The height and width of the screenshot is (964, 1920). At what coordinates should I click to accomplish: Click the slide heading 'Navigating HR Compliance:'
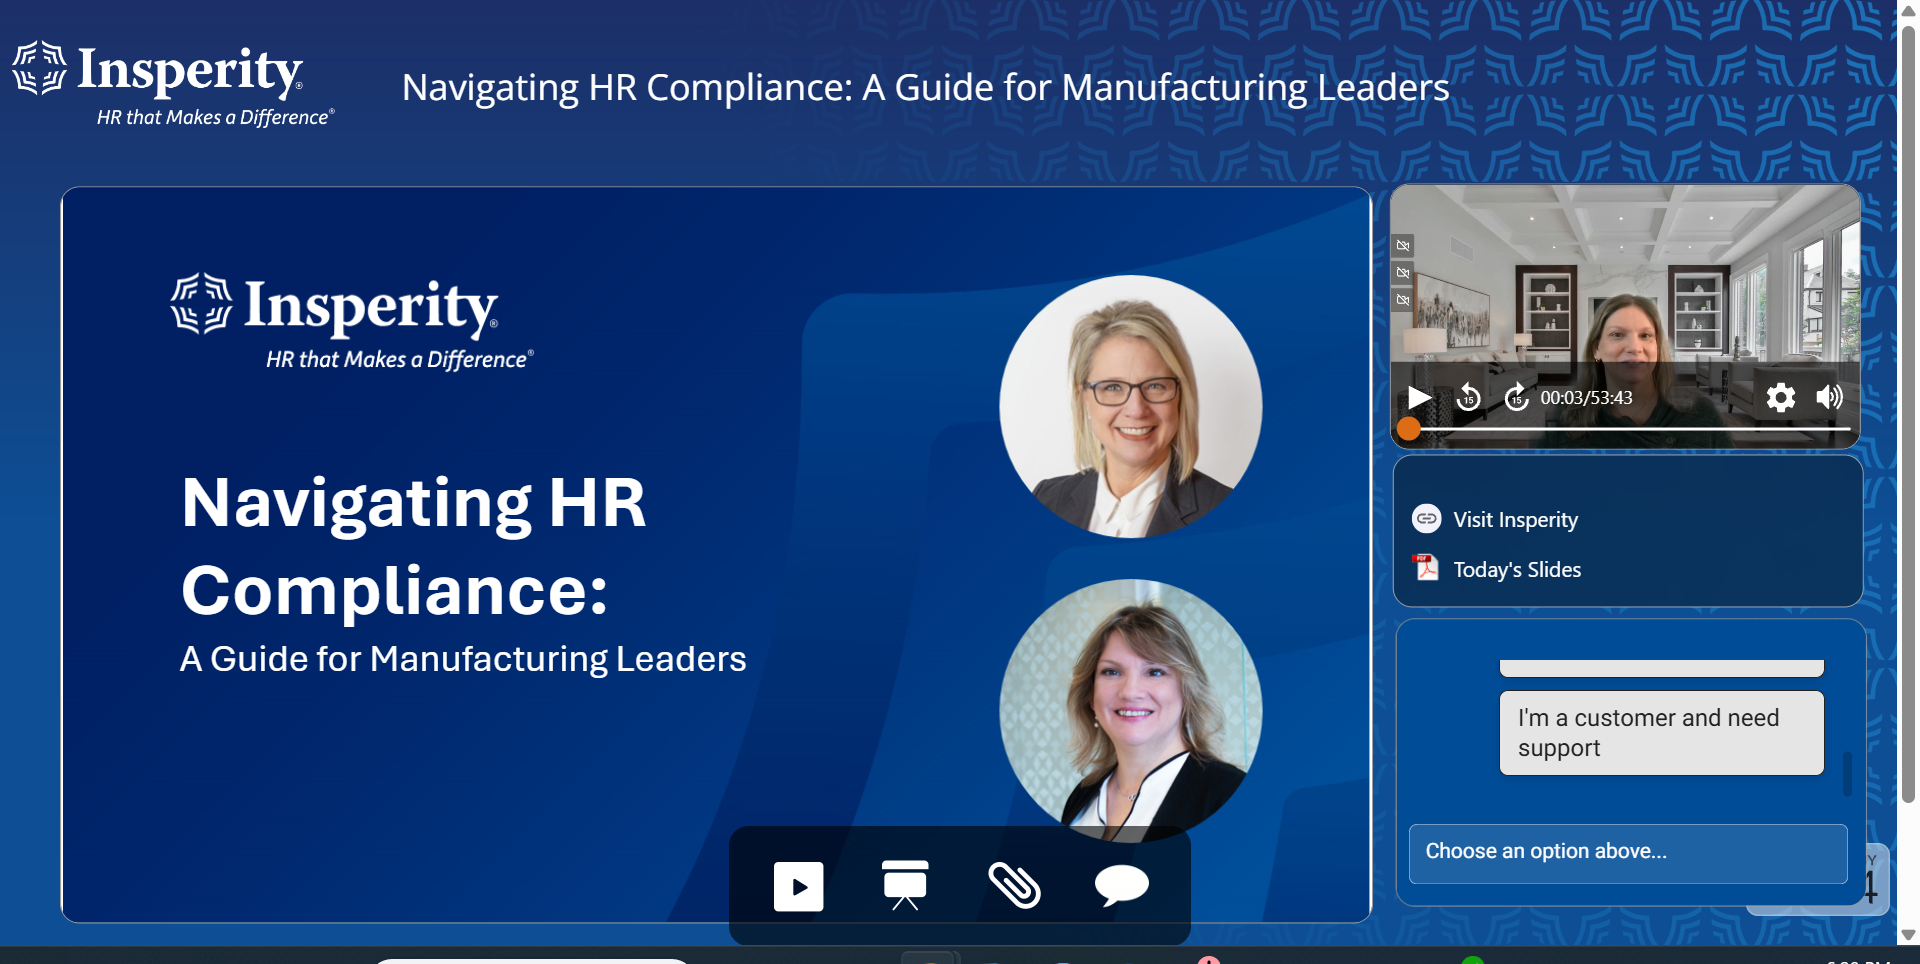[414, 546]
